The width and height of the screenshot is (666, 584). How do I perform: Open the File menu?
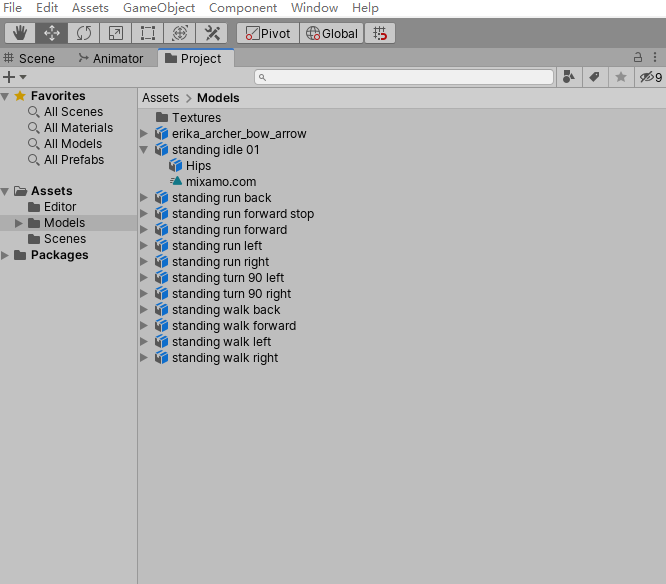12,8
